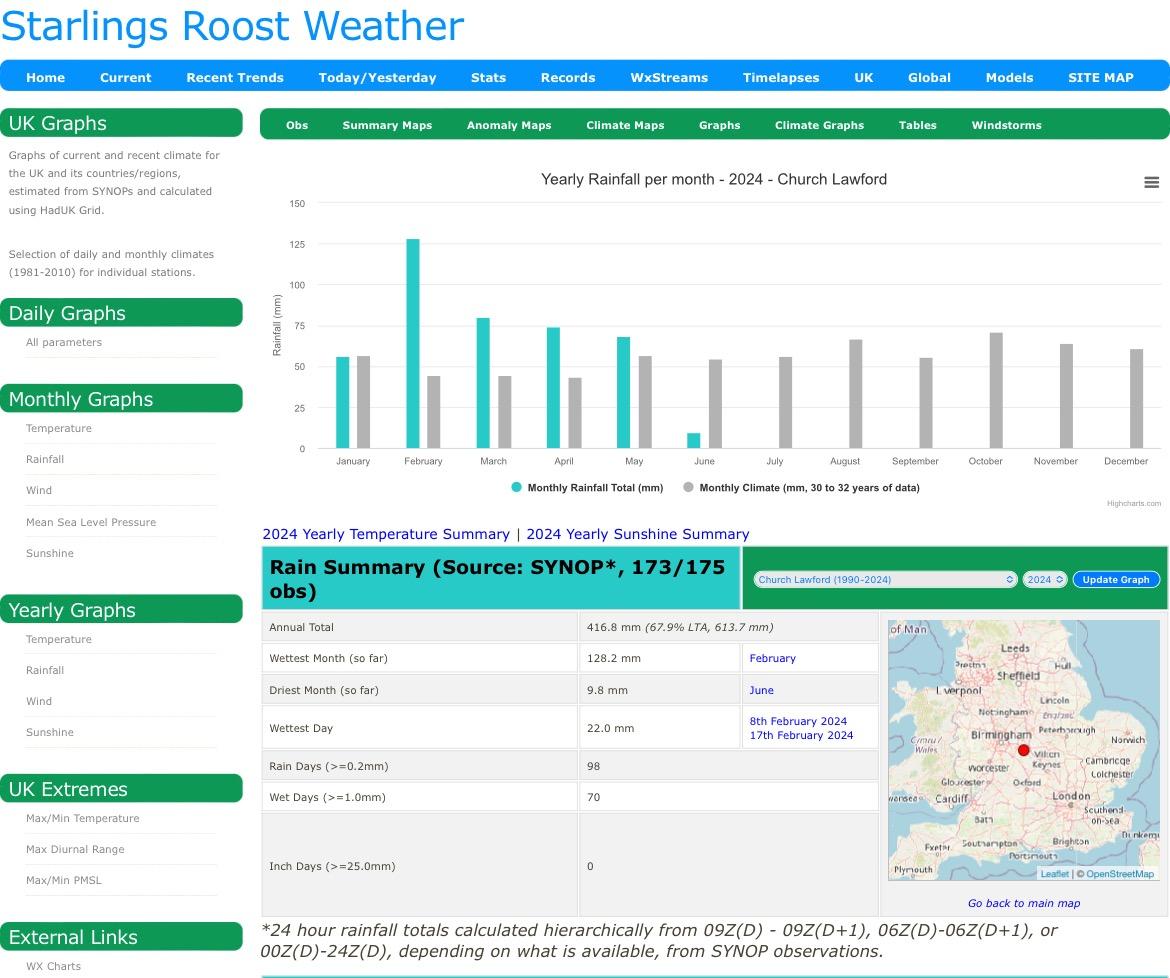Open Sunshine under Yearly Graphs
The height and width of the screenshot is (978, 1170).
(49, 733)
